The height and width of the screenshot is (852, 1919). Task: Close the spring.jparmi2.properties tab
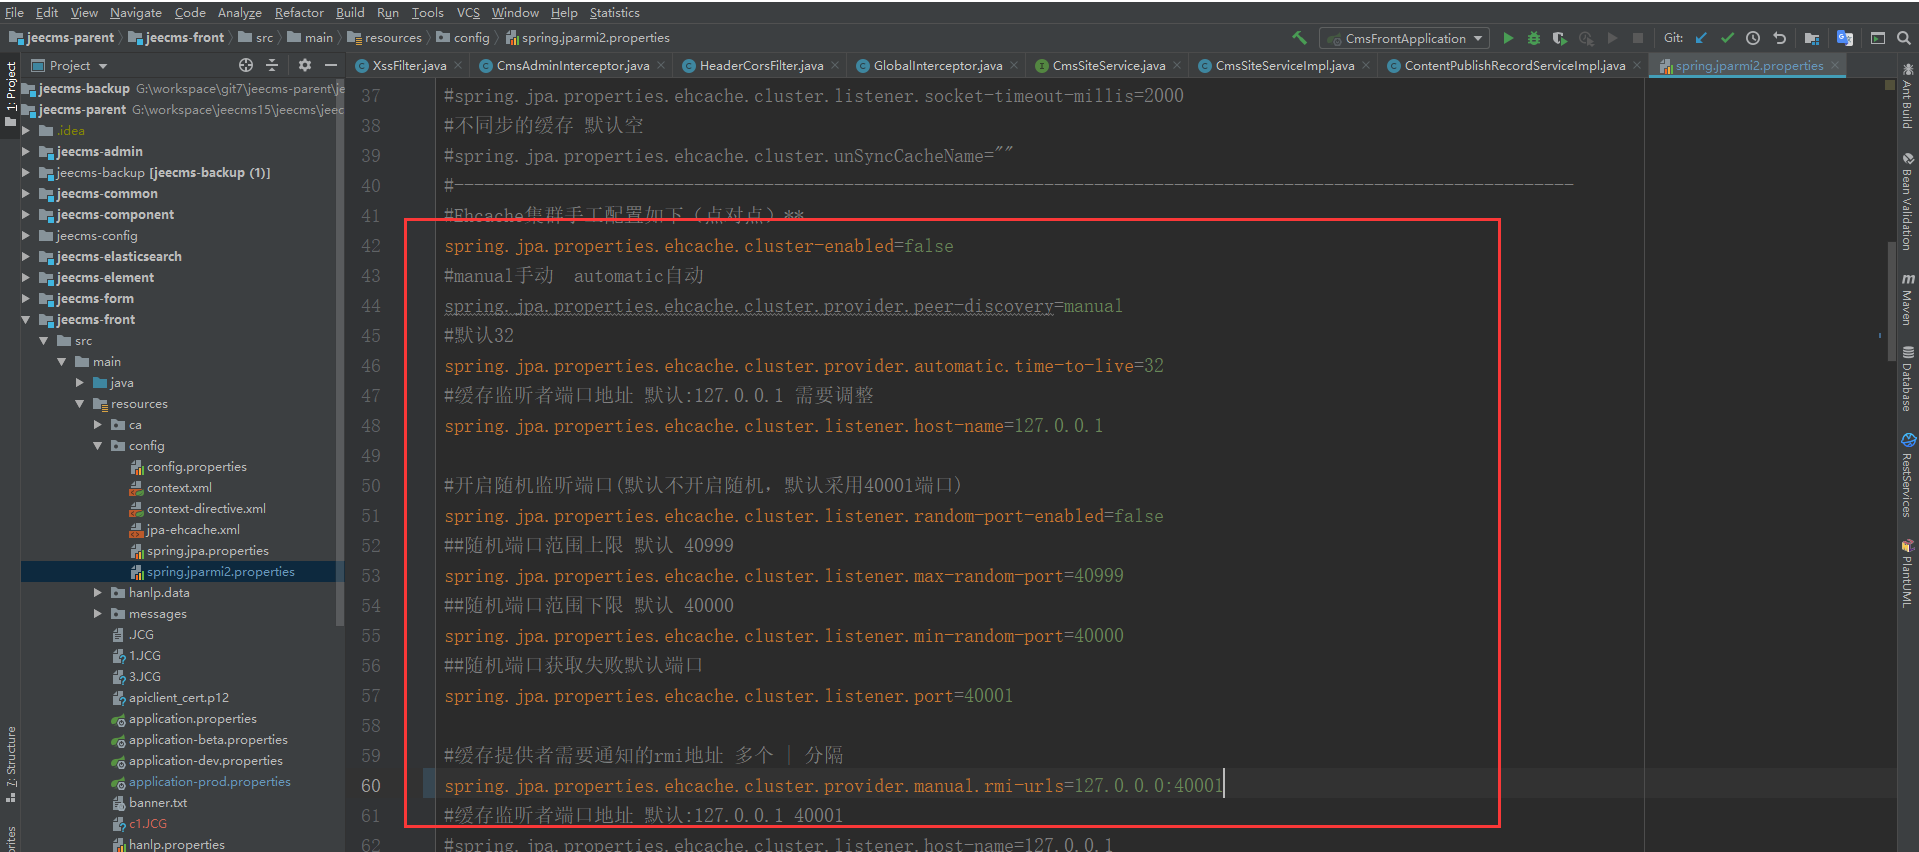[x=1835, y=66]
